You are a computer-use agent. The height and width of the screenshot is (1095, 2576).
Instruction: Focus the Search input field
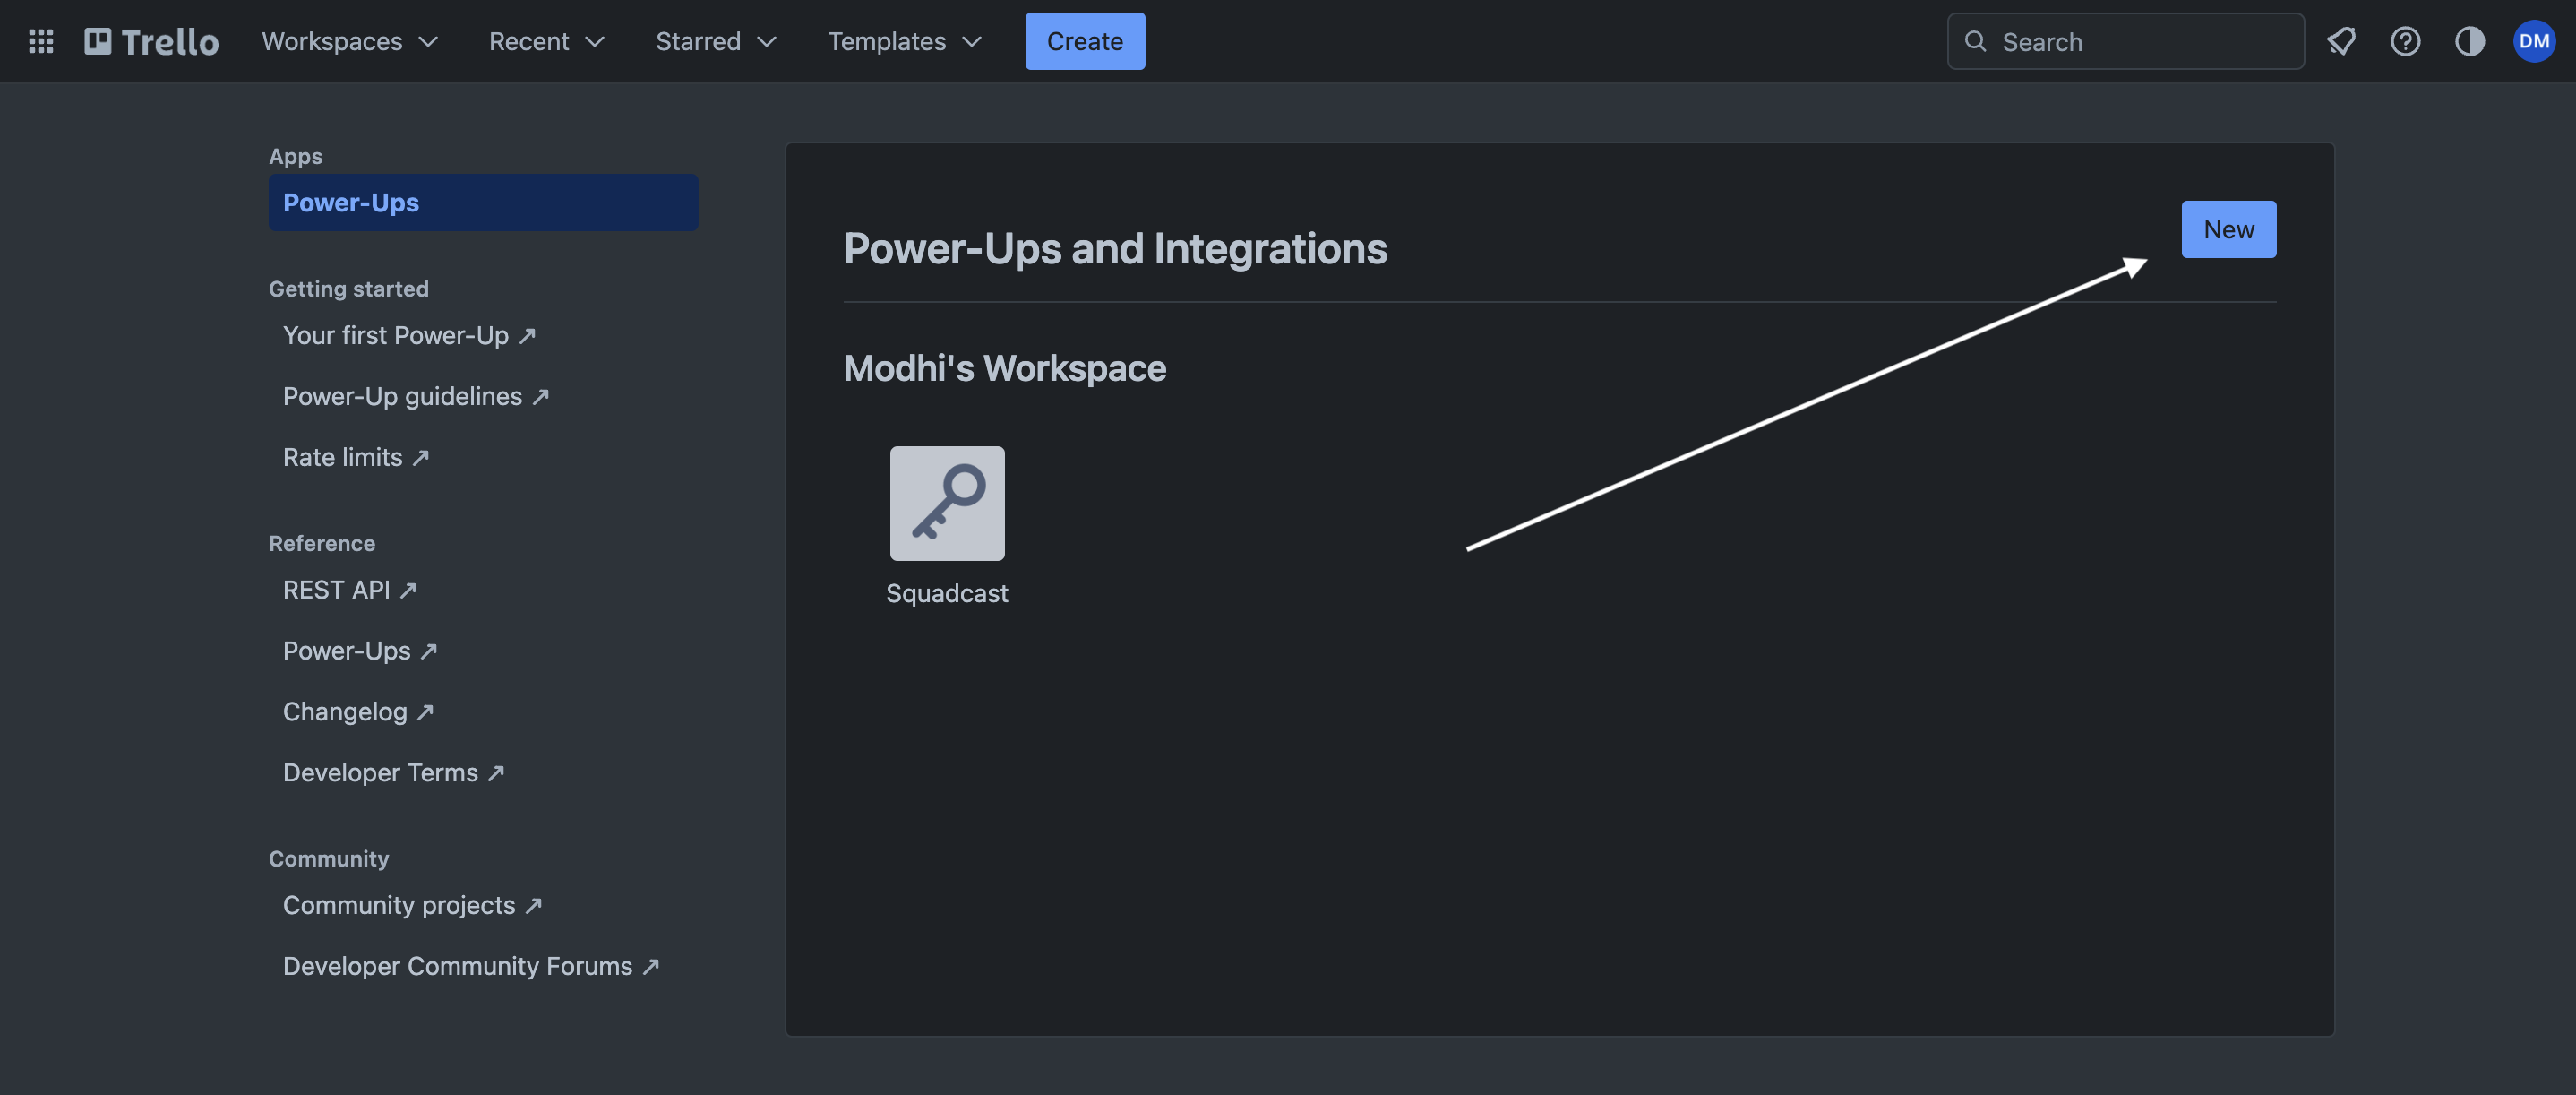click(2140, 42)
